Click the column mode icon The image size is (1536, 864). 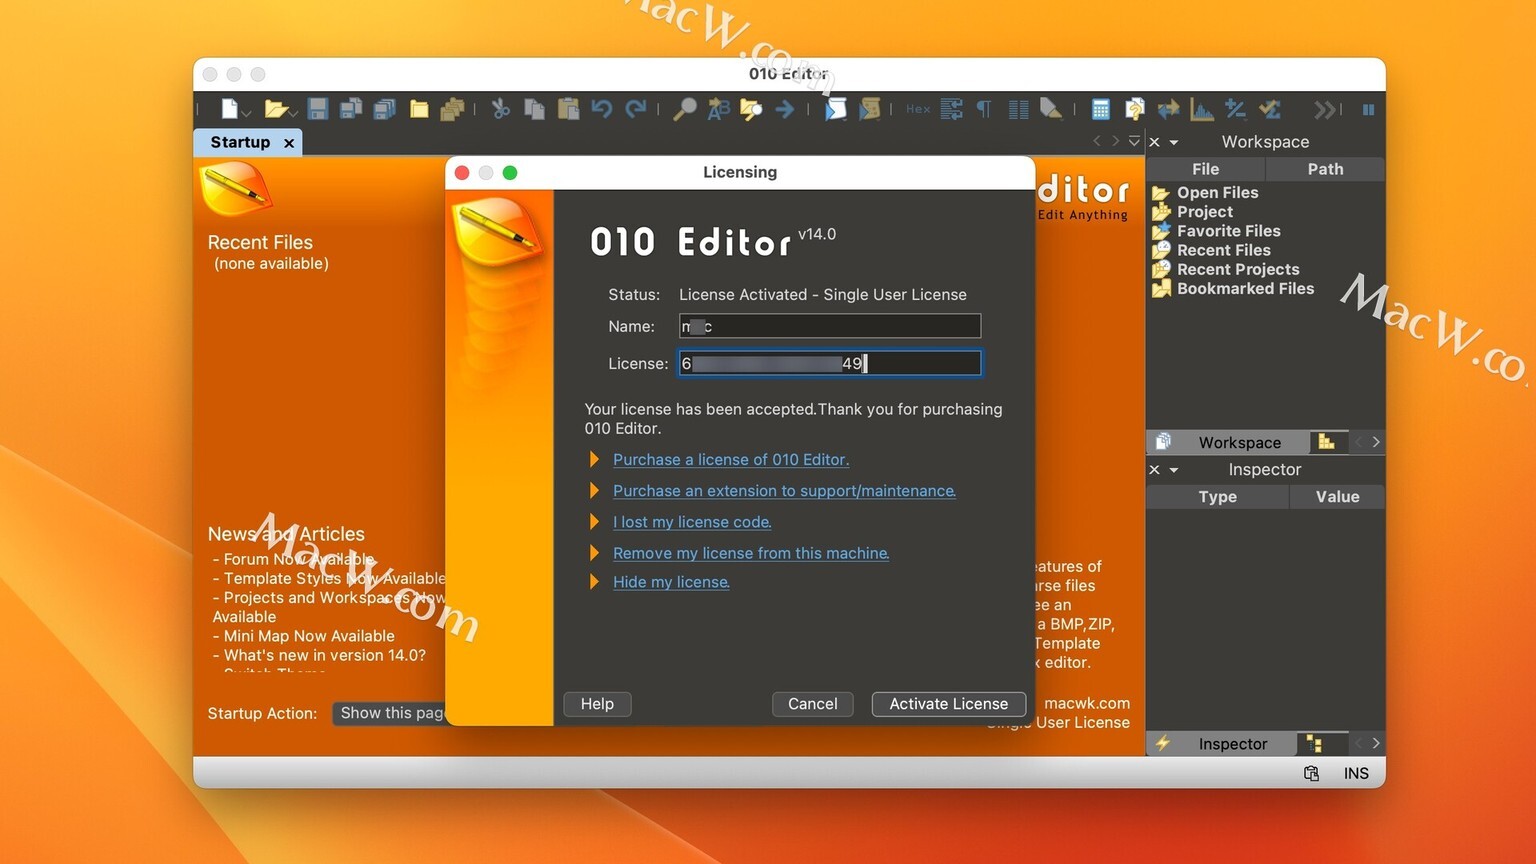pyautogui.click(x=1018, y=109)
